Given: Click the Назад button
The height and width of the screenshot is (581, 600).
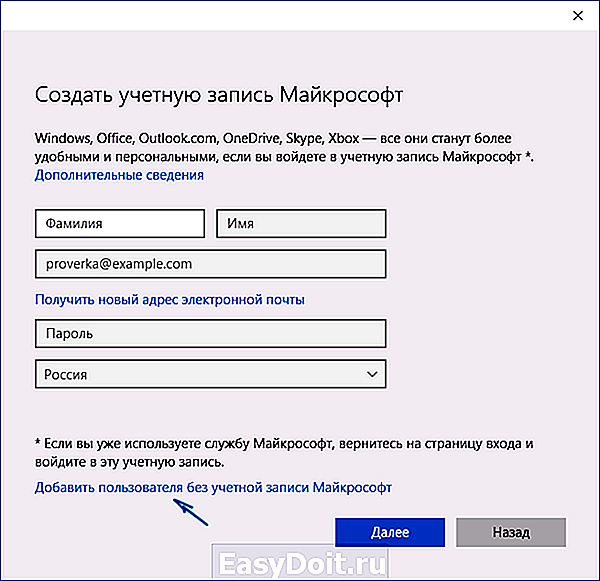Looking at the screenshot, I should tap(511, 532).
